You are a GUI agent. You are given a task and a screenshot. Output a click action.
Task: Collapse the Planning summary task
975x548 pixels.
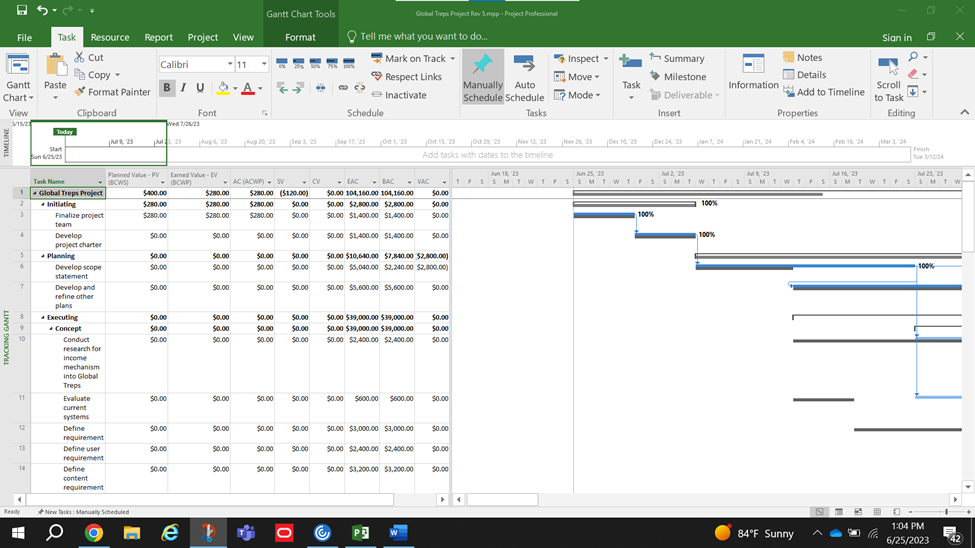pyautogui.click(x=43, y=256)
